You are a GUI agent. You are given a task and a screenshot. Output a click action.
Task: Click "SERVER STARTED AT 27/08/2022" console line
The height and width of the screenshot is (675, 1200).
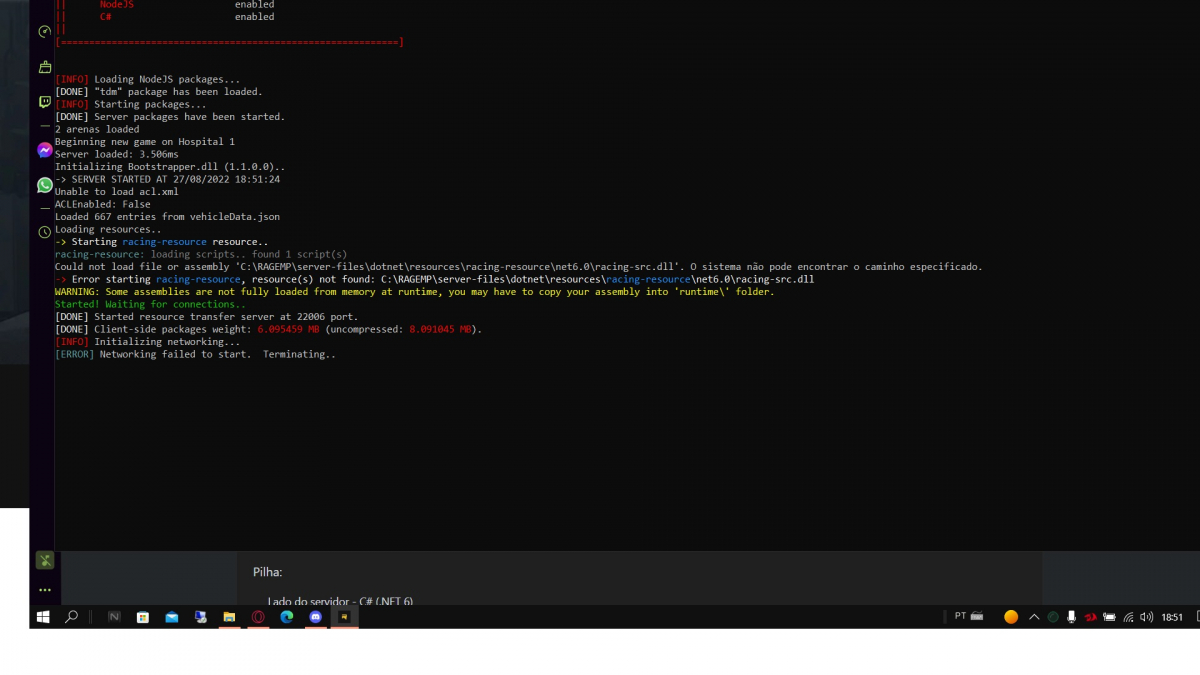167,179
